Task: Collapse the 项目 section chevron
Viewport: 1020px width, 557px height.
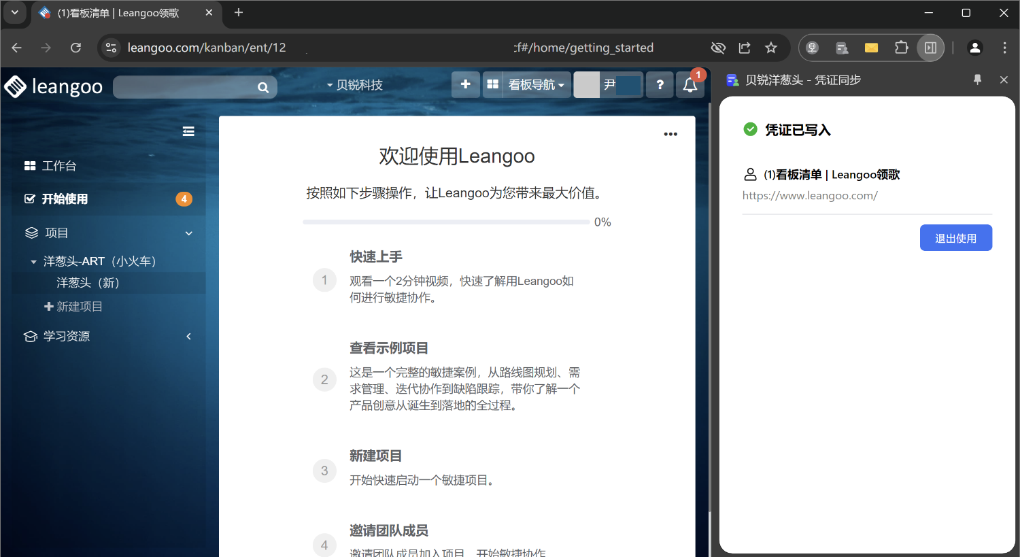Action: point(189,233)
